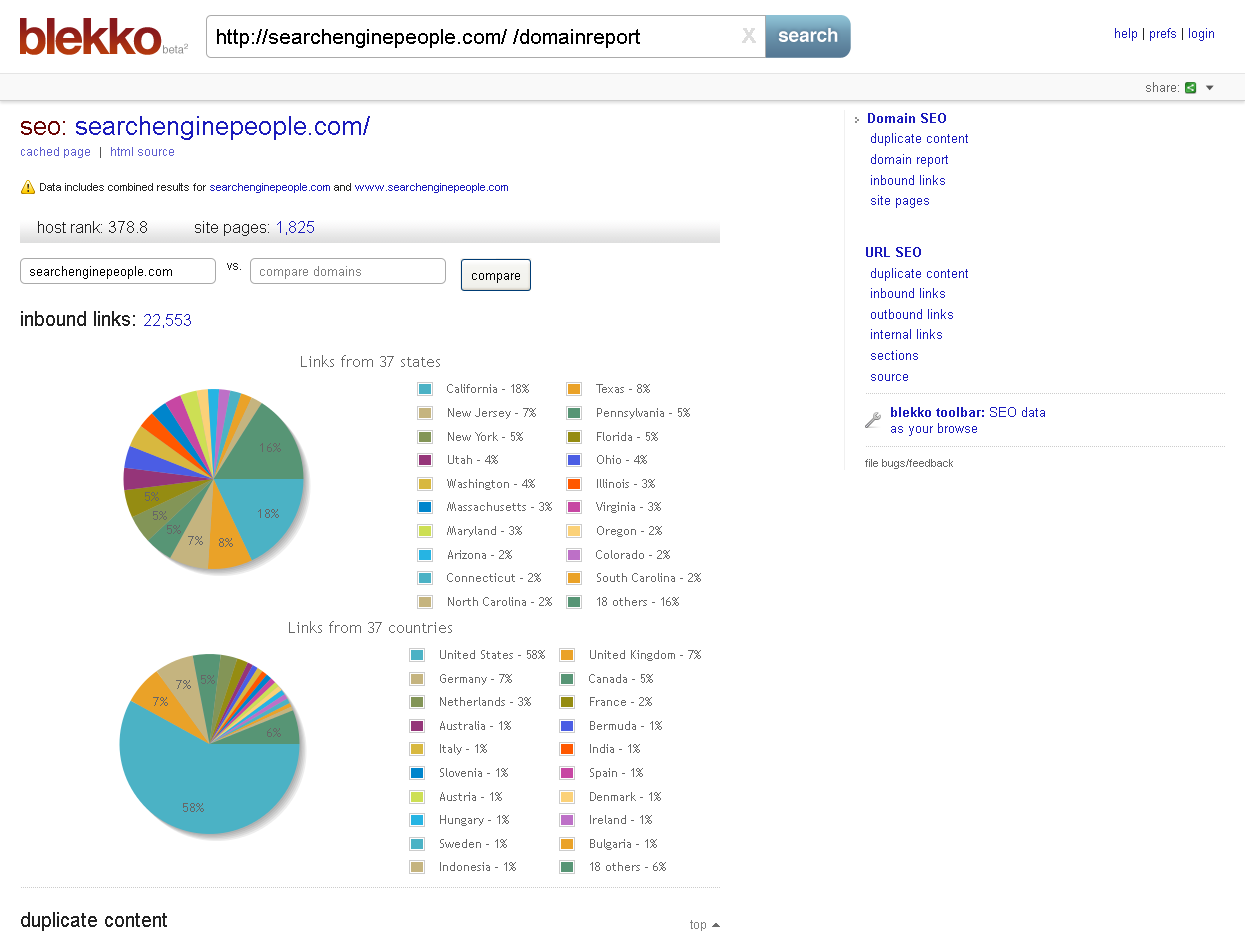The image size is (1245, 943).
Task: Click the United States legend color swatch
Action: pyautogui.click(x=417, y=655)
